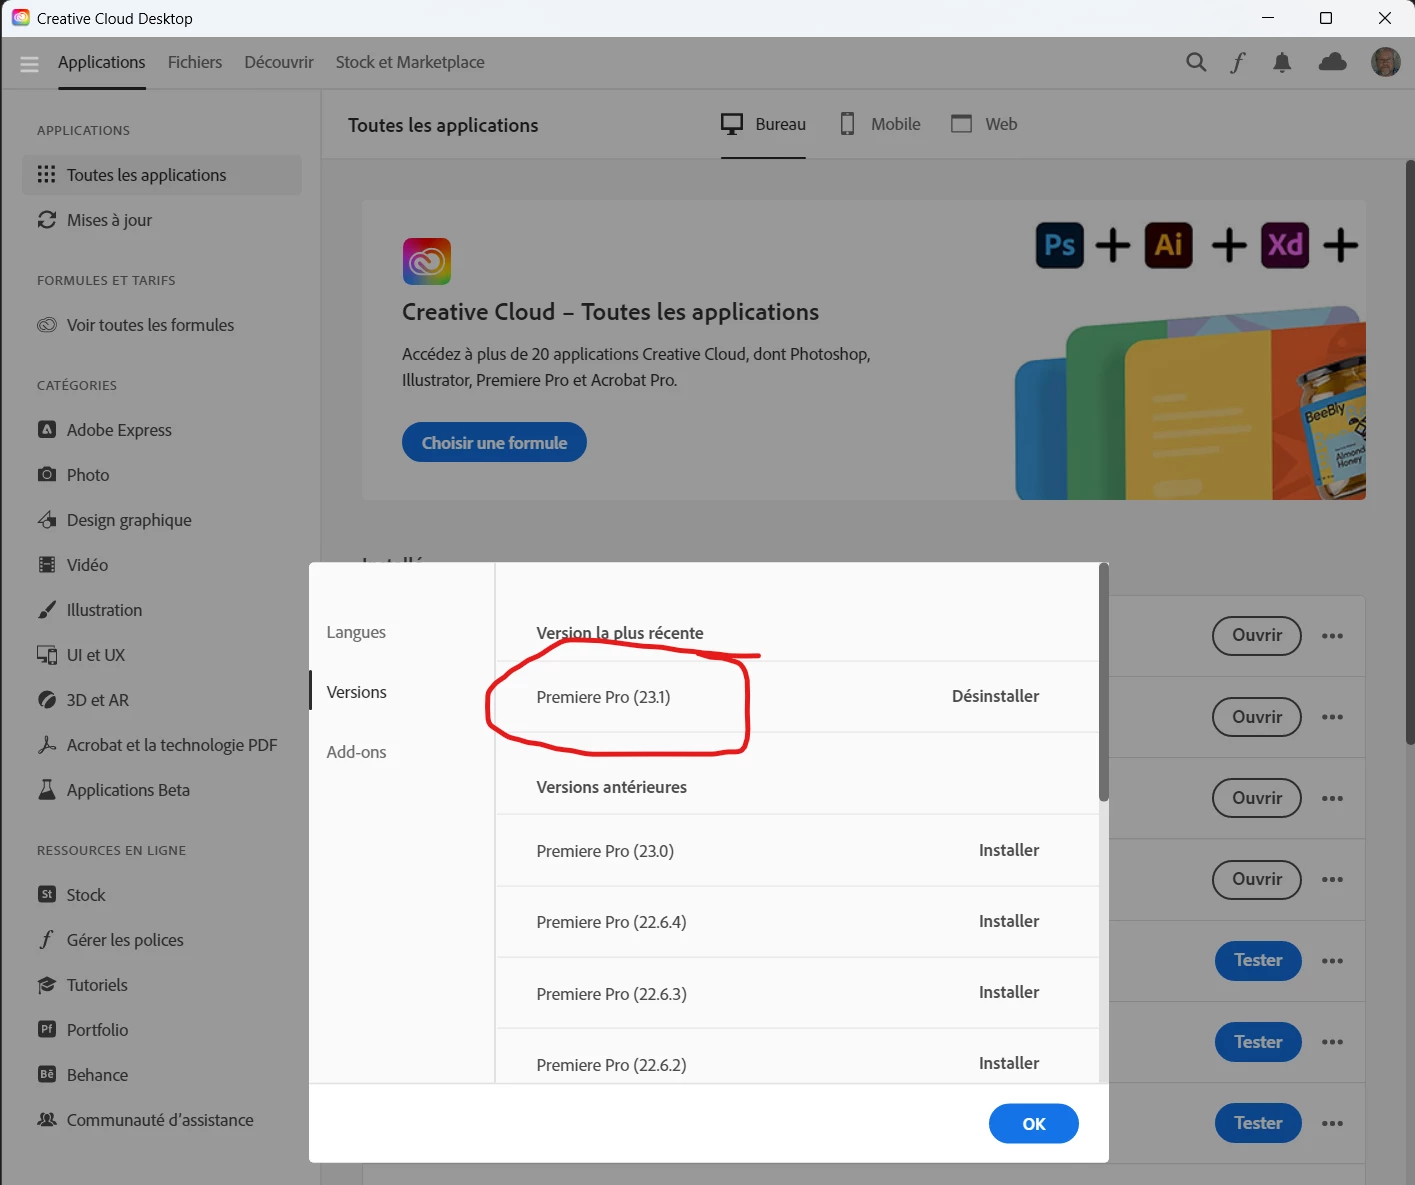Click the Illustrator Ai icon in the banner
Image resolution: width=1415 pixels, height=1185 pixels.
tap(1168, 245)
